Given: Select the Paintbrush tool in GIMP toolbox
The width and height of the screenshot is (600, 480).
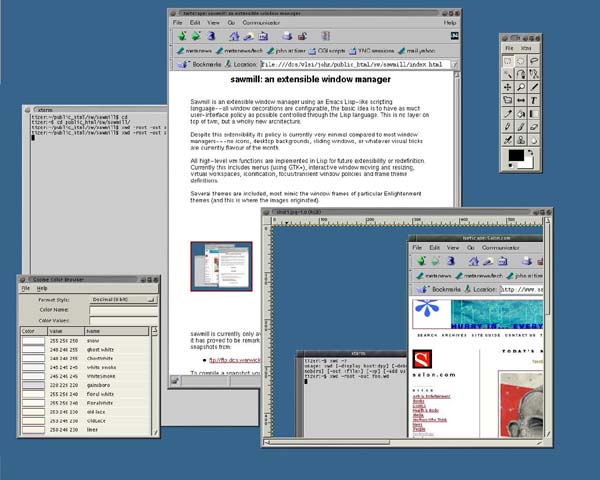Looking at the screenshot, I should [521, 127].
